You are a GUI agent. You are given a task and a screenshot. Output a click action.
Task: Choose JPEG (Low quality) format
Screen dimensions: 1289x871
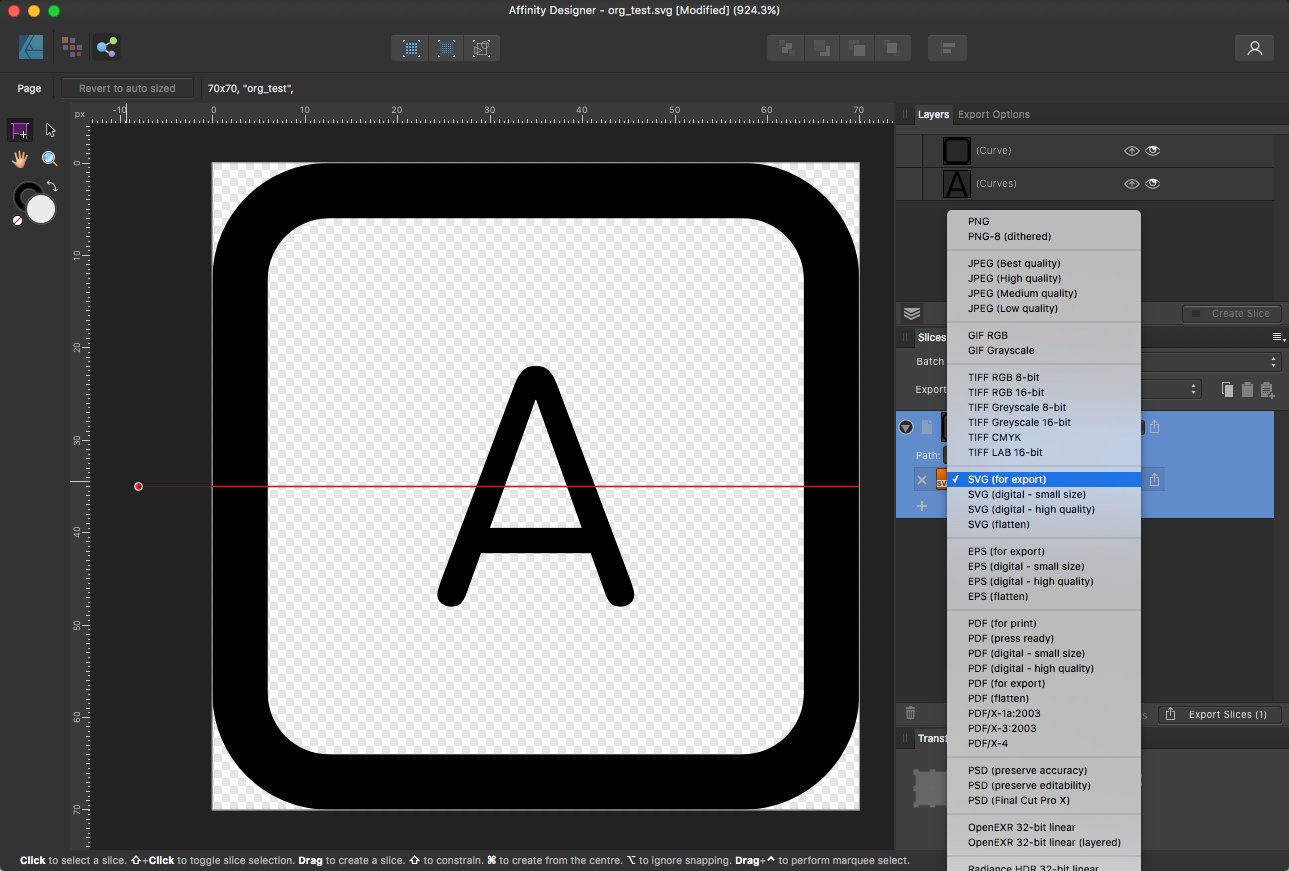(1043, 309)
